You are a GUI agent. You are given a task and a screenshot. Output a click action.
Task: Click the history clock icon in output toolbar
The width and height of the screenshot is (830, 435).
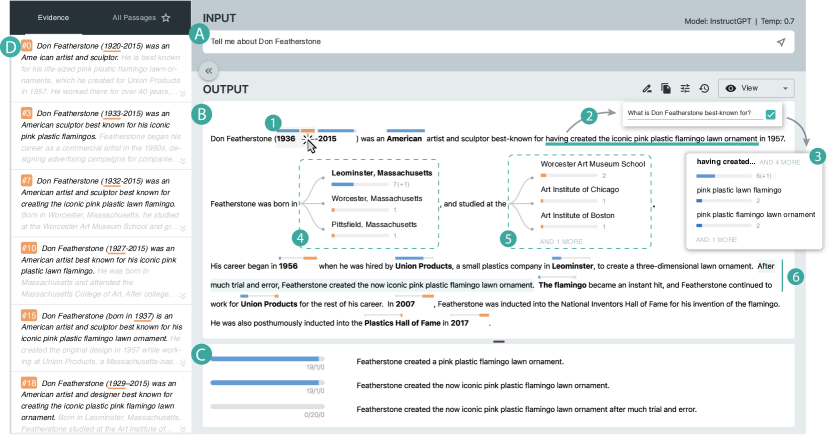point(704,88)
